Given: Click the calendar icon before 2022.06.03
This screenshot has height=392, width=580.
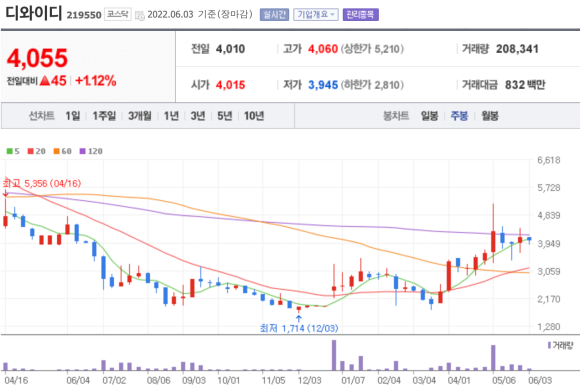Looking at the screenshot, I should coord(139,16).
